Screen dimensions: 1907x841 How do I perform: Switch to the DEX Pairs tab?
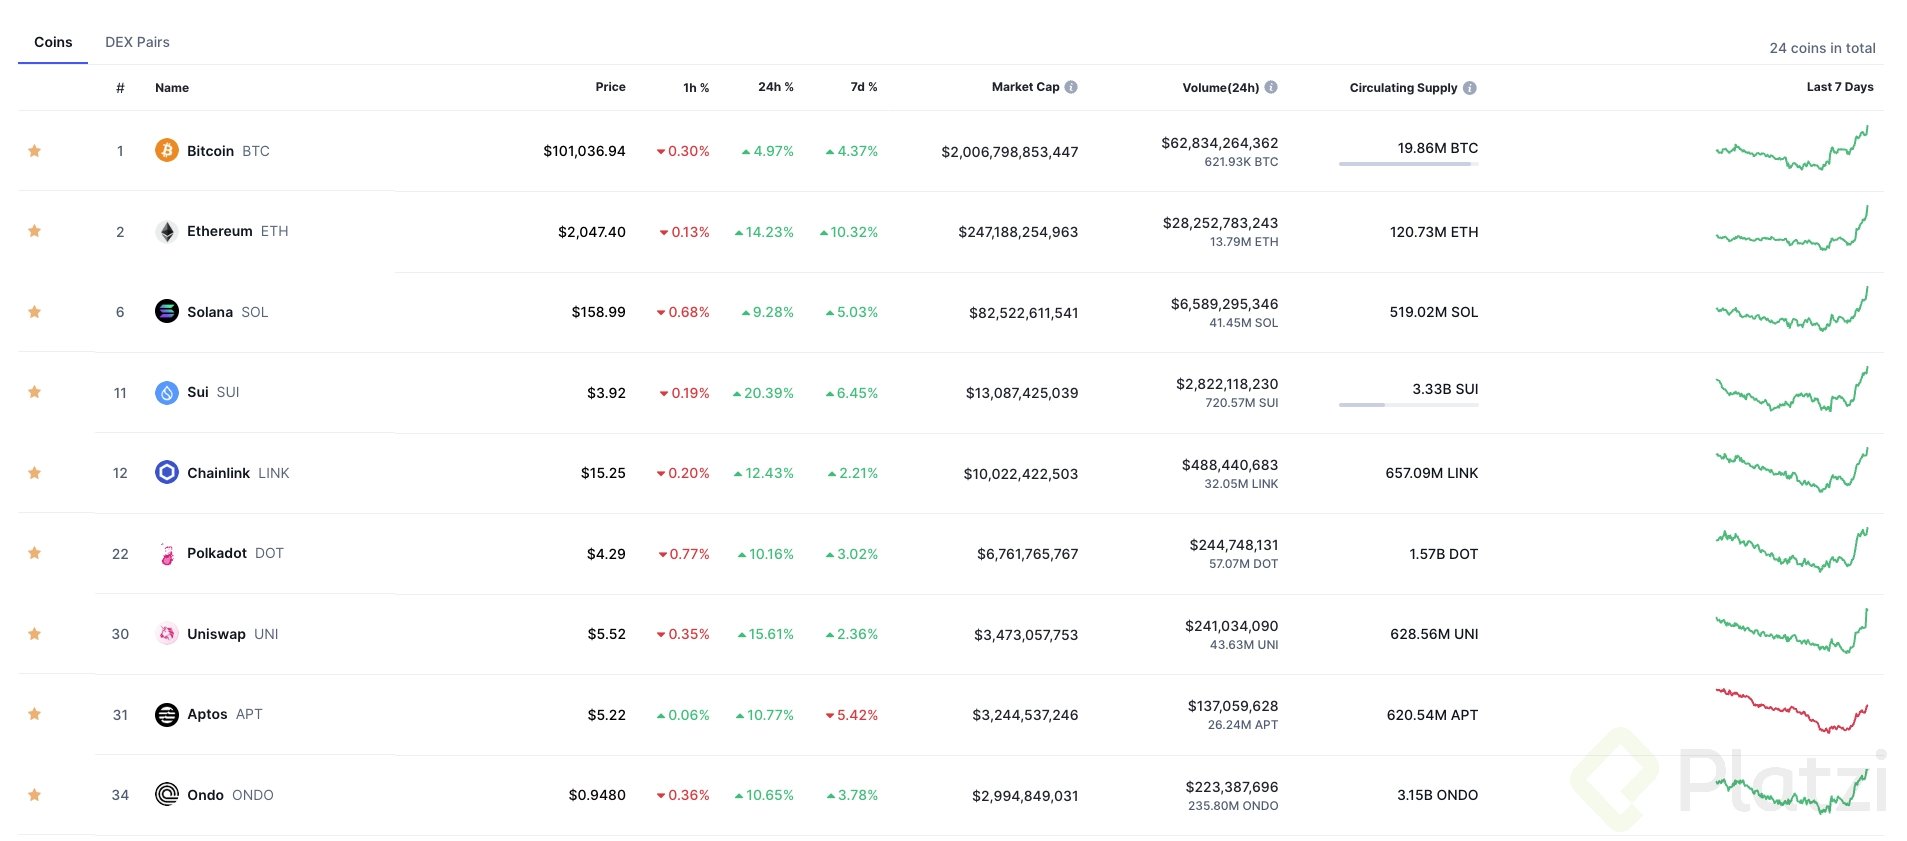(137, 42)
